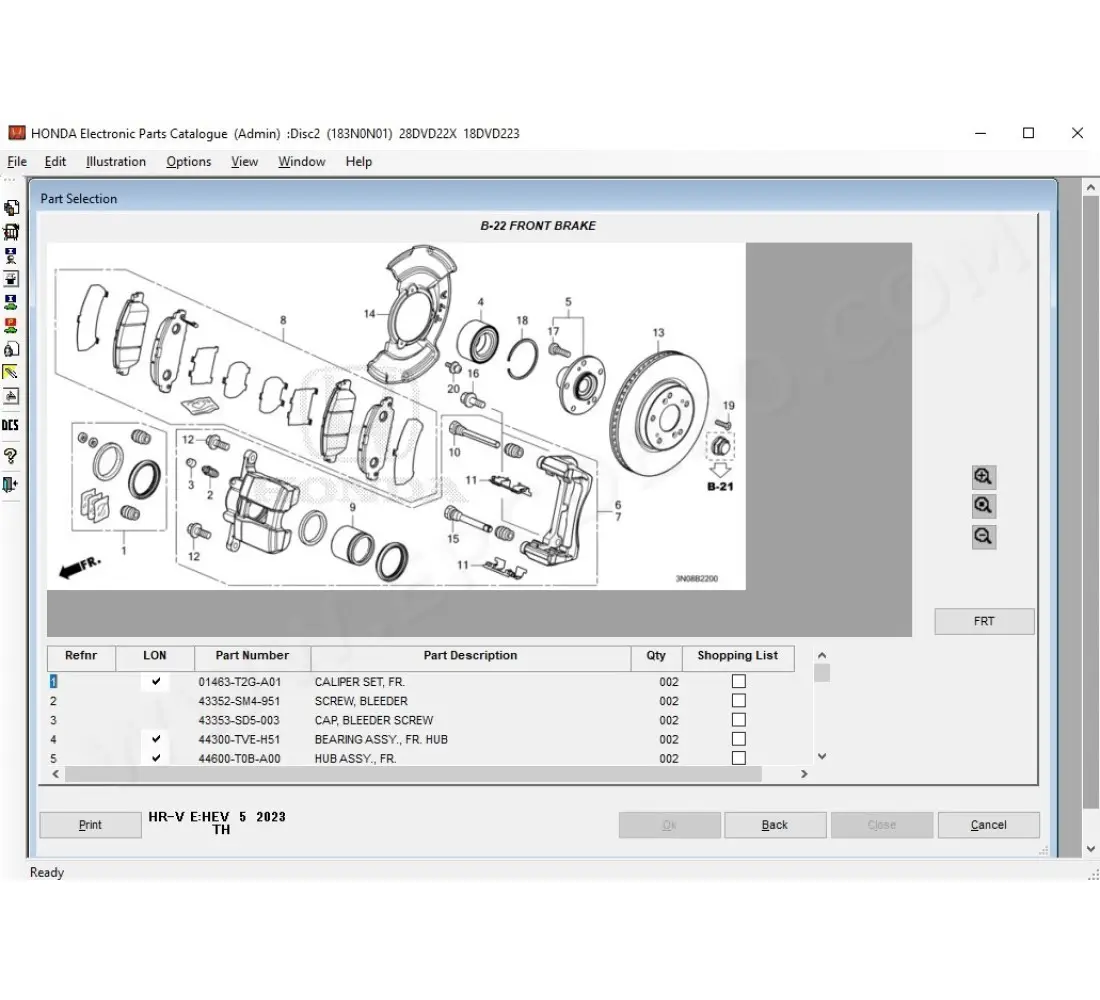The width and height of the screenshot is (1100, 1000).
Task: Click the Cancel button
Action: pyautogui.click(x=988, y=825)
